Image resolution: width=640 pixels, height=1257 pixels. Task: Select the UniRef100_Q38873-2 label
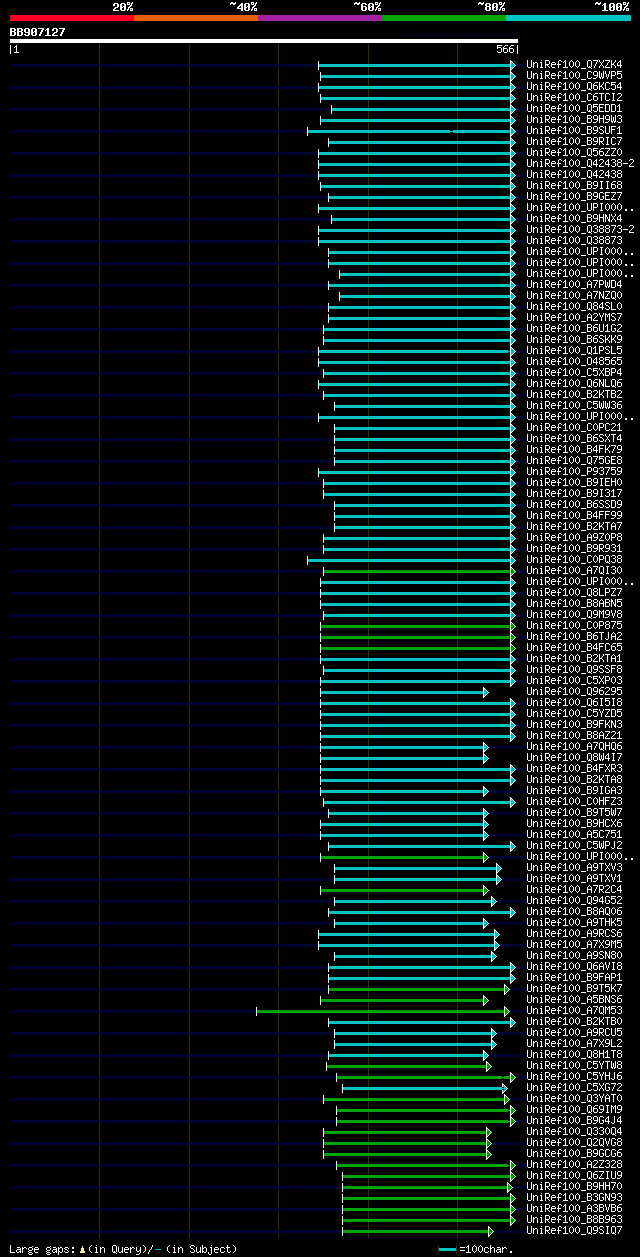[x=580, y=230]
